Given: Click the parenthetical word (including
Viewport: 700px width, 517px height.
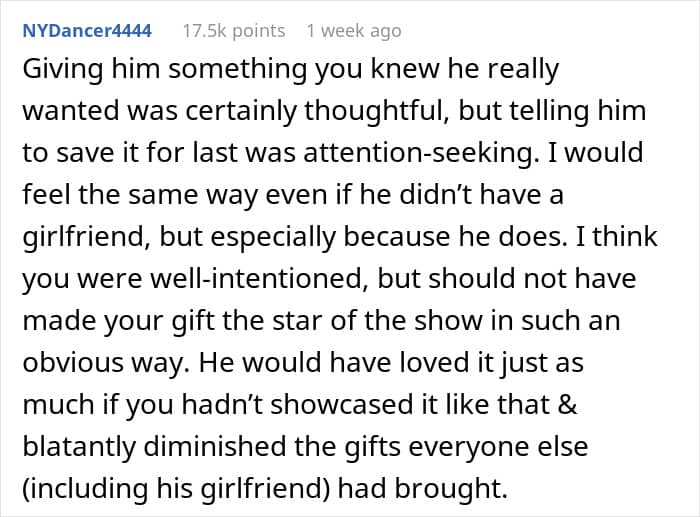Looking at the screenshot, I should pyautogui.click(x=85, y=489).
